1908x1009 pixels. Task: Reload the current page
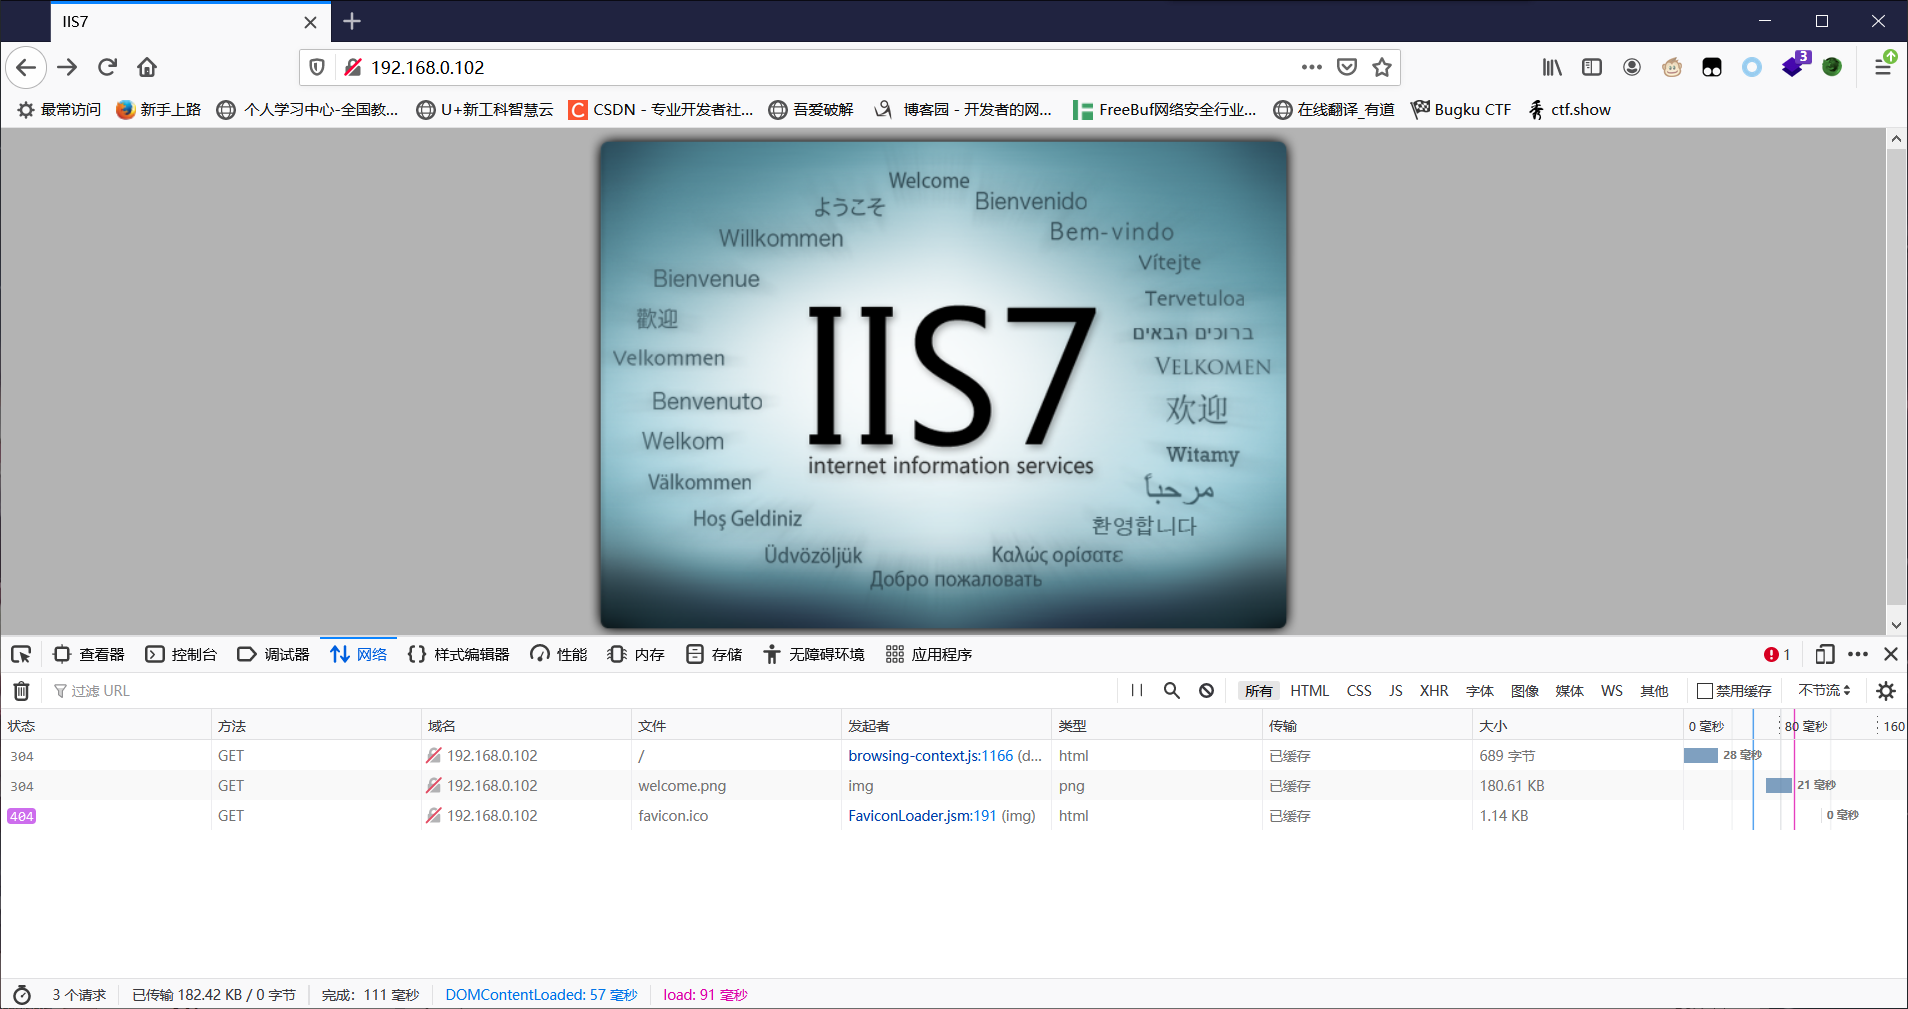[x=107, y=67]
